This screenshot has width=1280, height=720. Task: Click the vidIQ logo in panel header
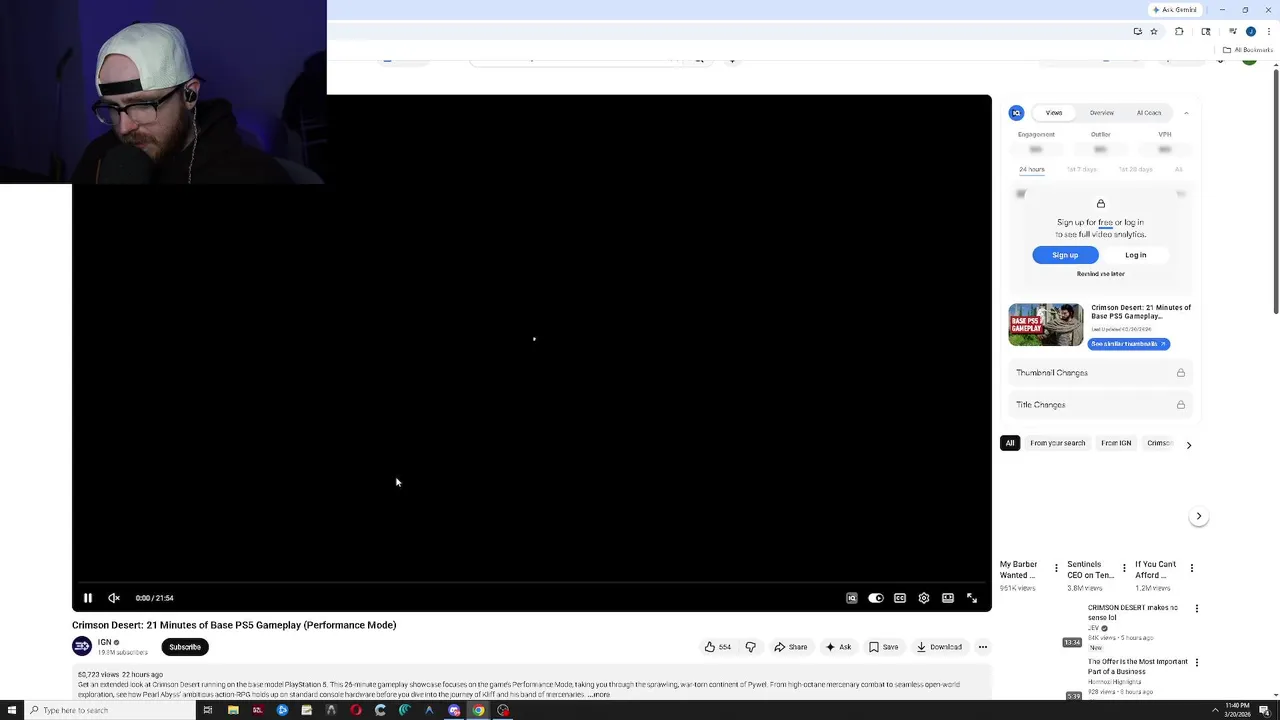(1016, 113)
